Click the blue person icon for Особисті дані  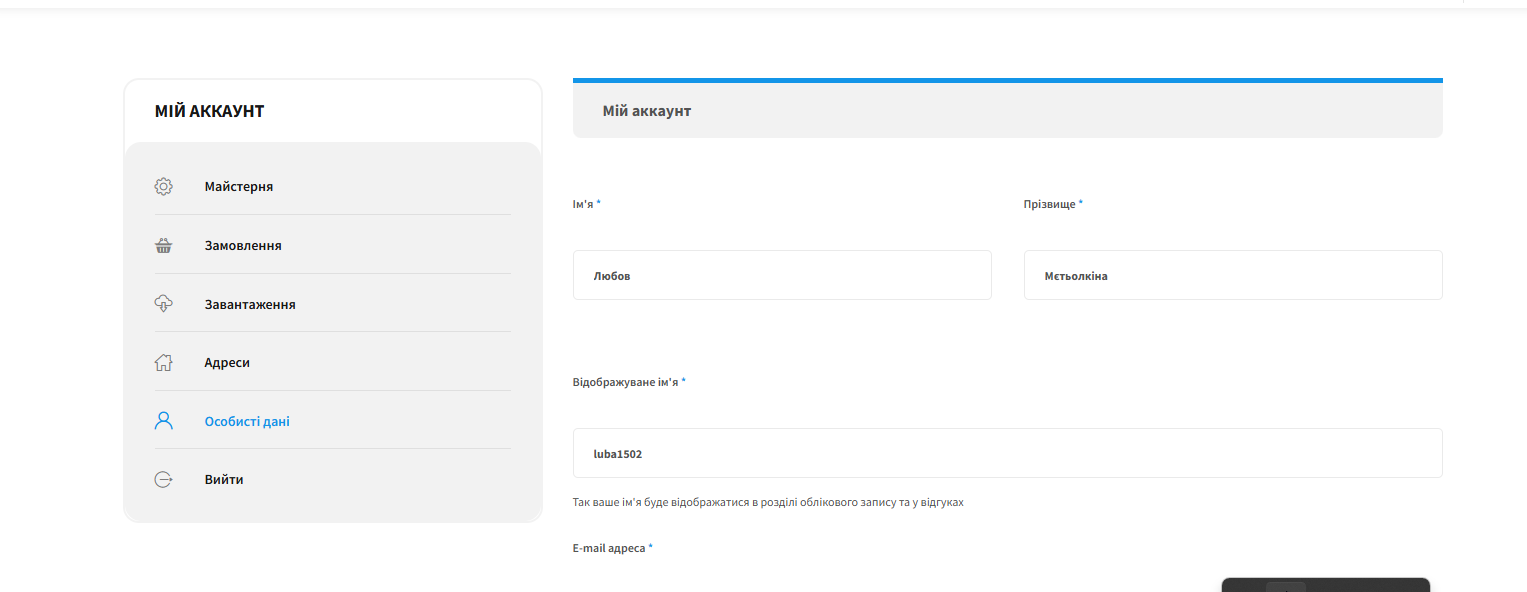click(164, 421)
